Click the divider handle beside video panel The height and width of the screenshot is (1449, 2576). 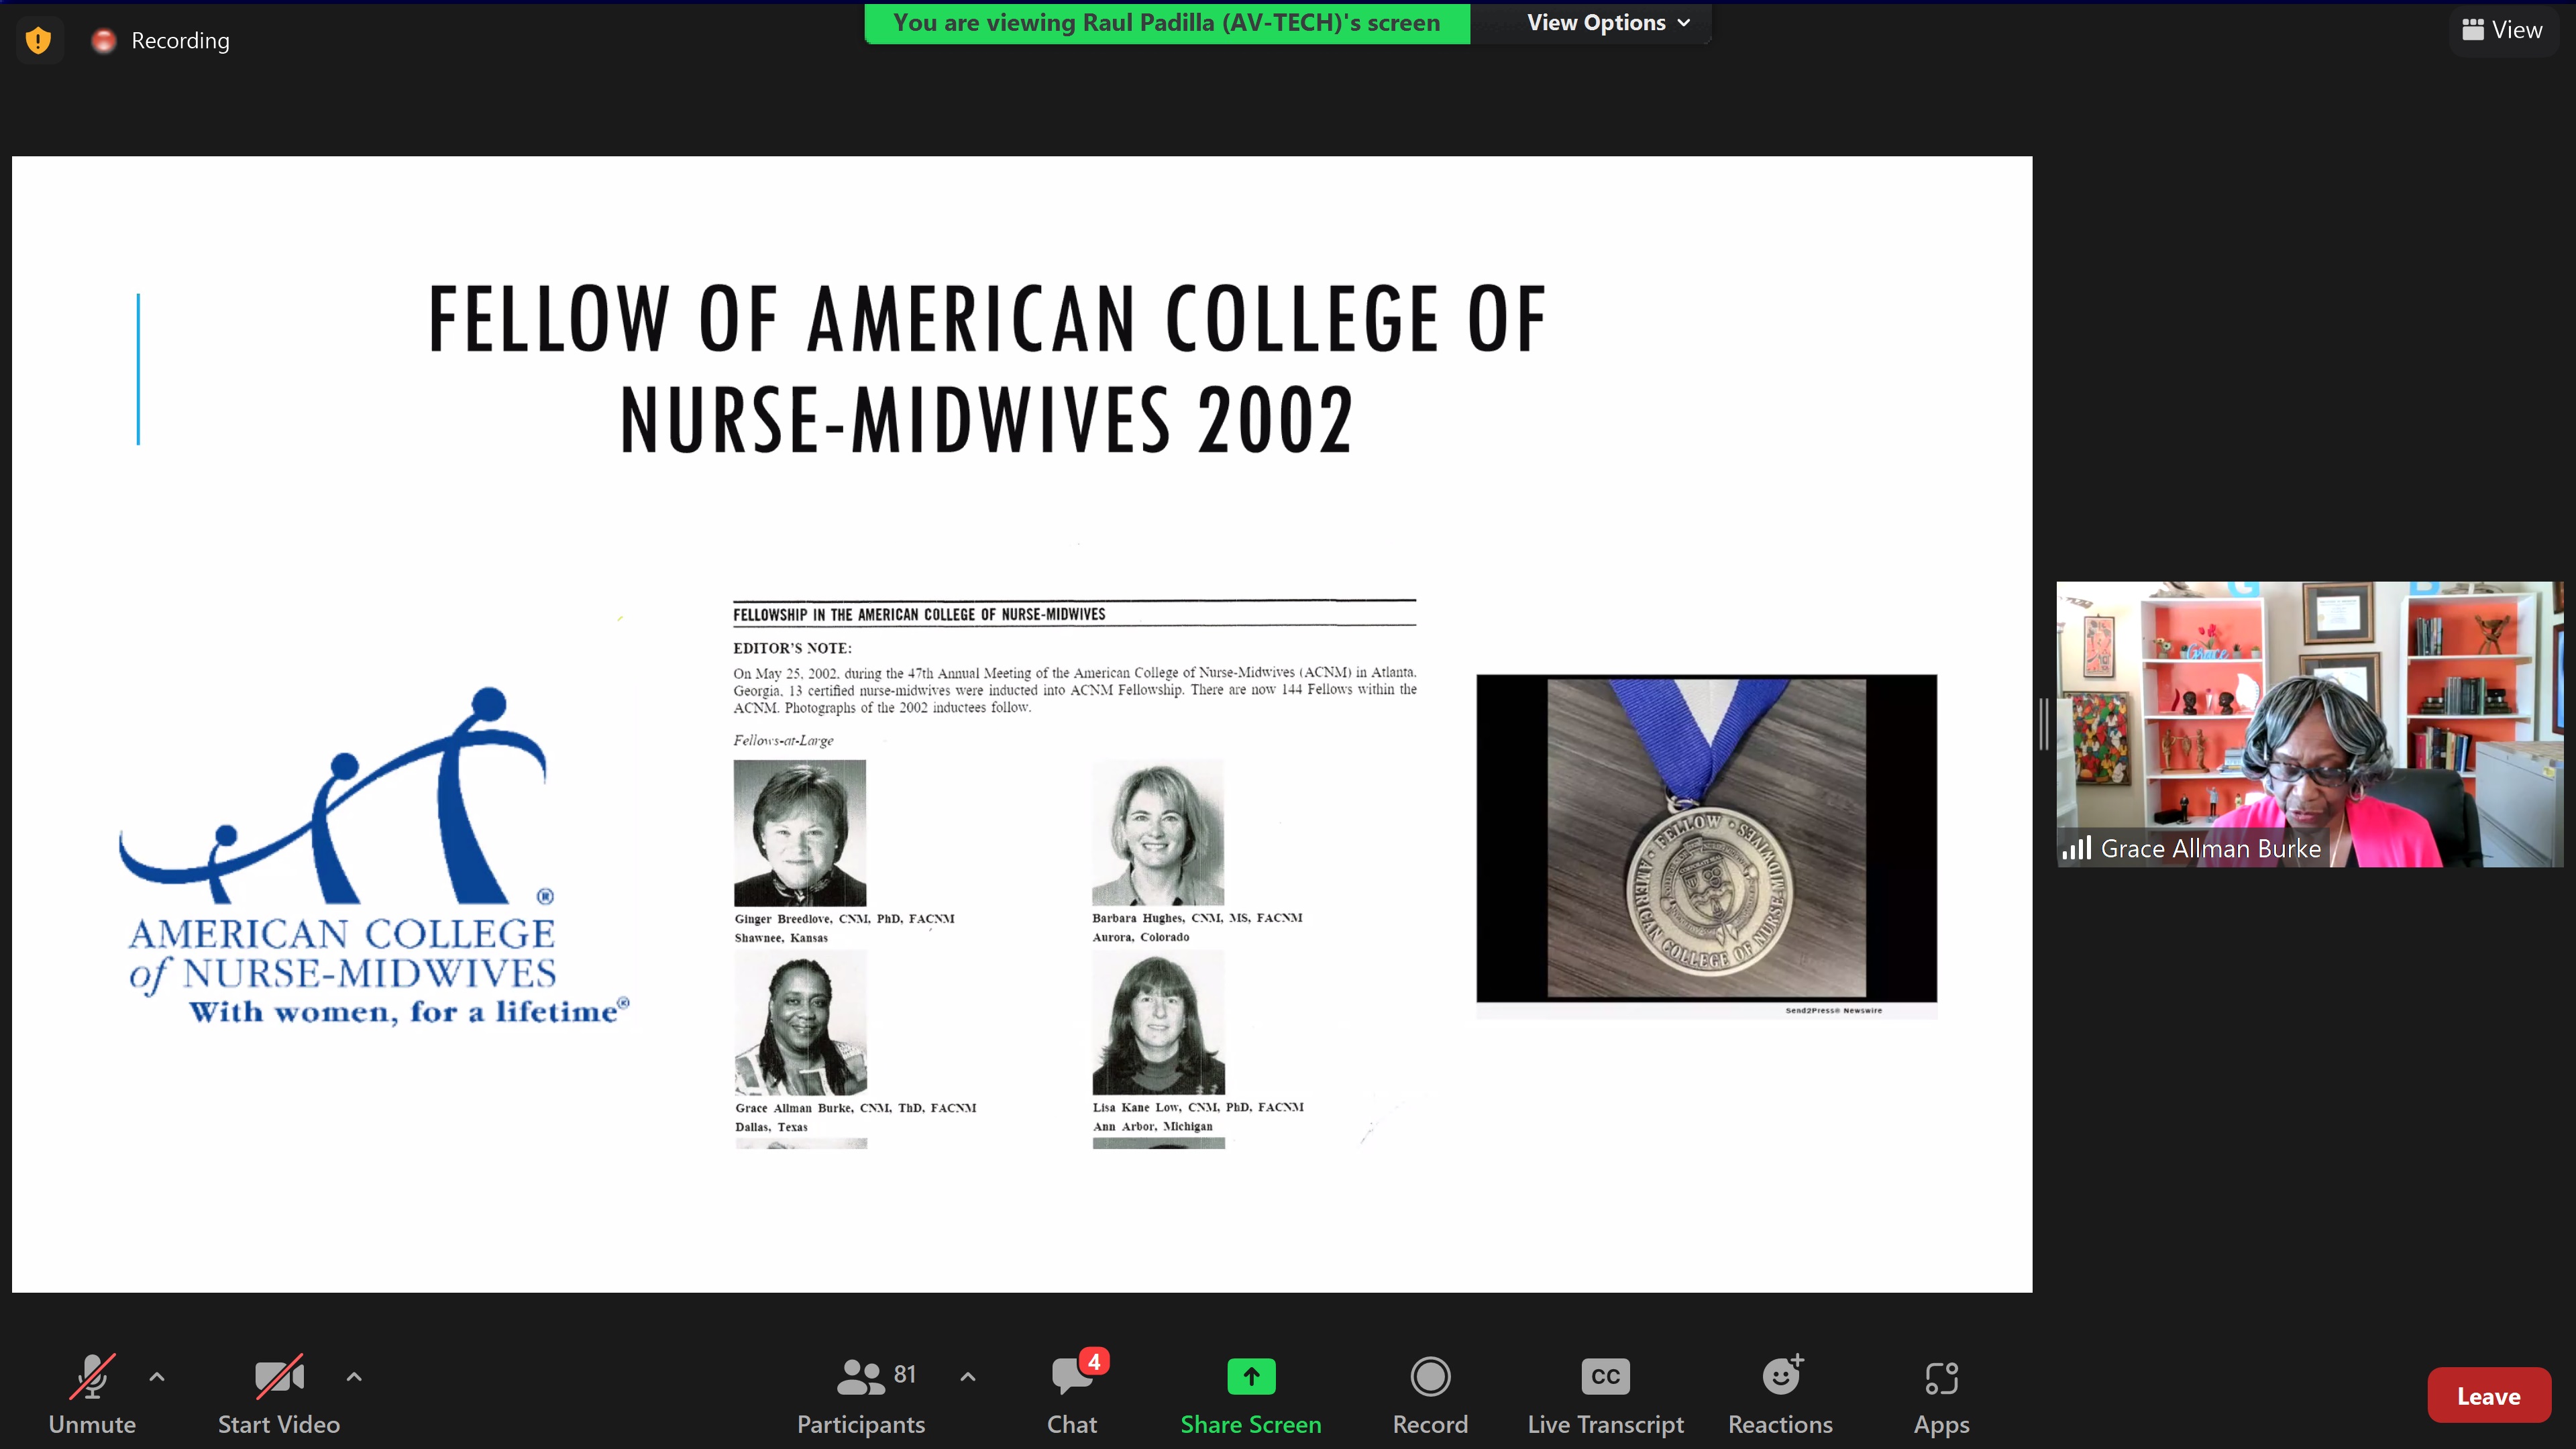click(x=2044, y=724)
